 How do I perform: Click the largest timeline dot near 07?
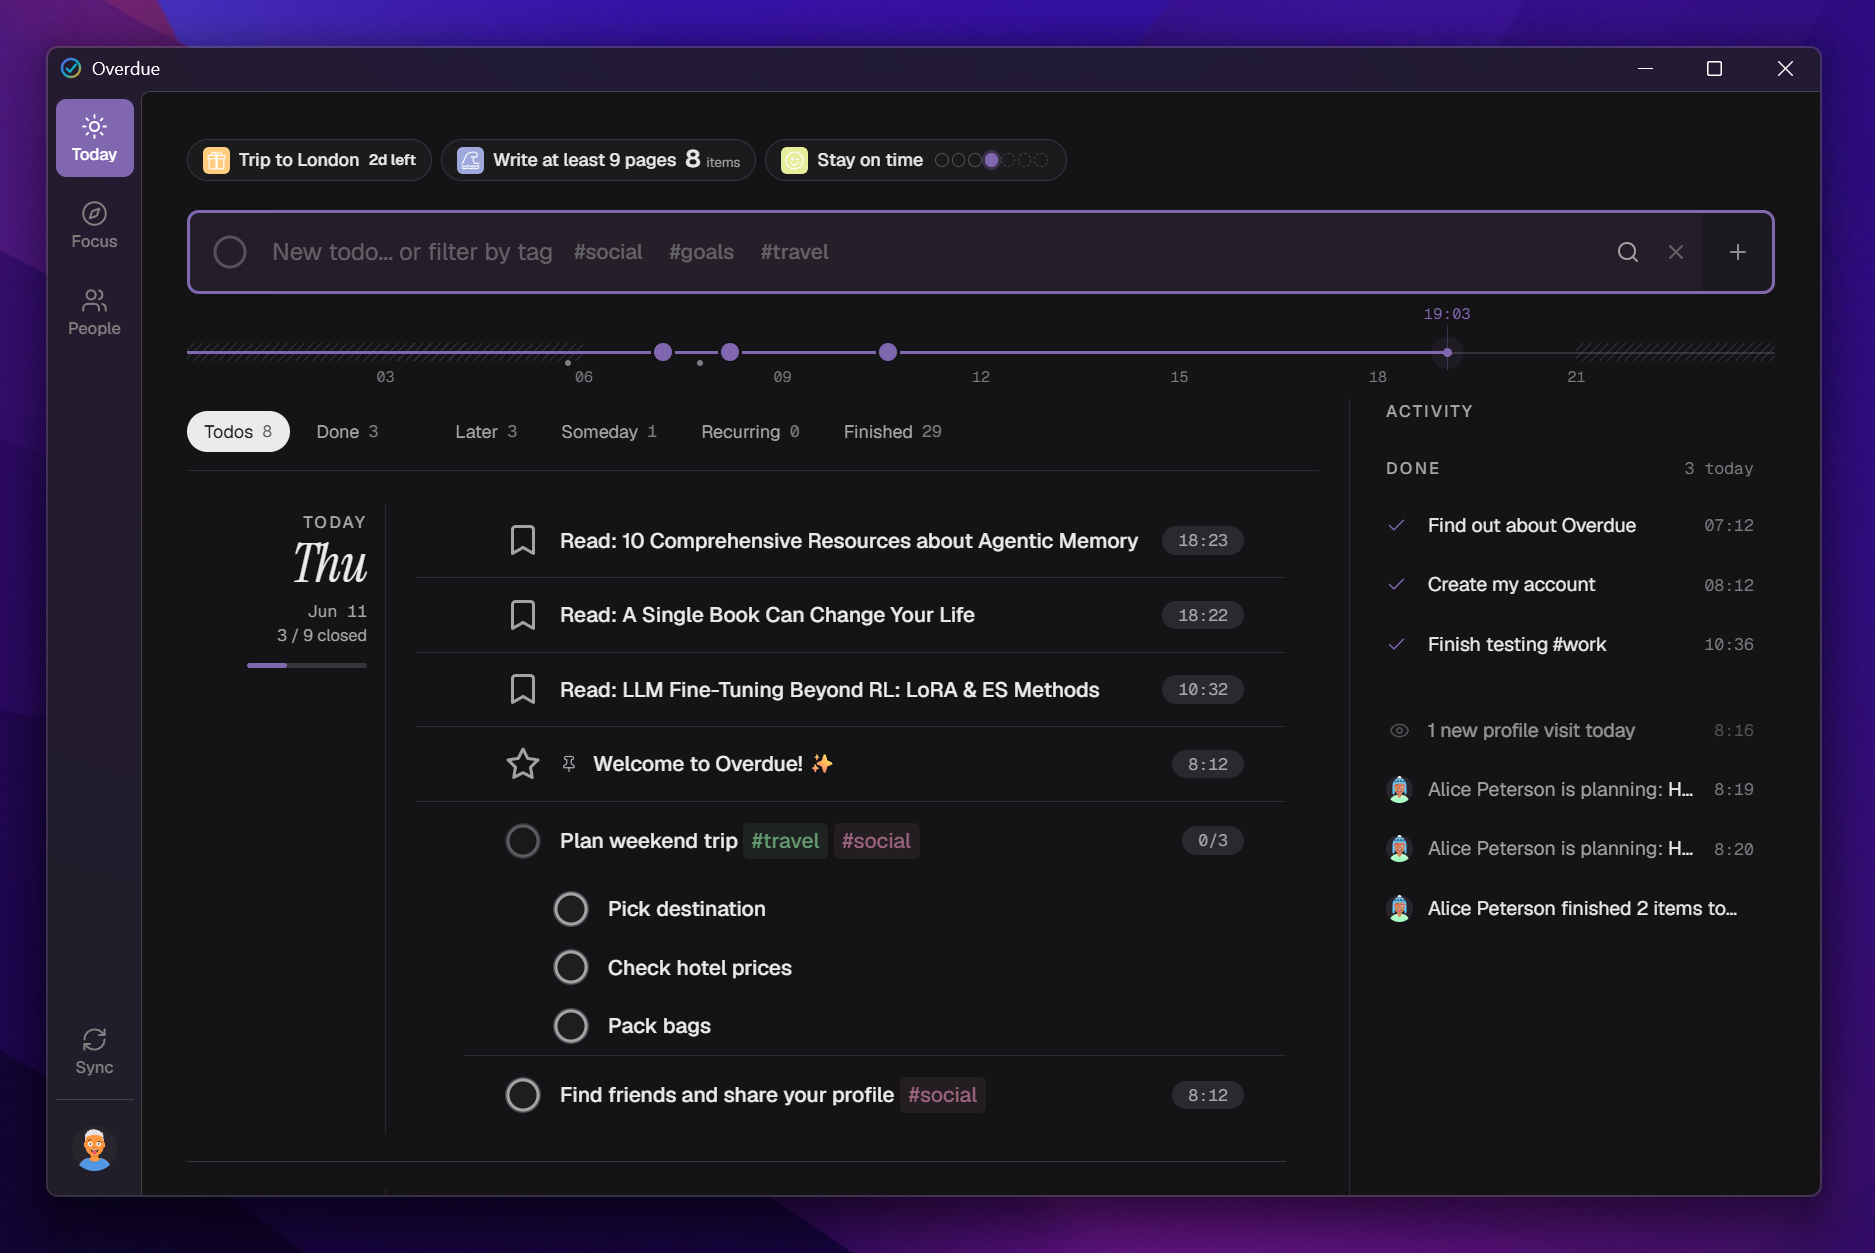click(x=663, y=352)
